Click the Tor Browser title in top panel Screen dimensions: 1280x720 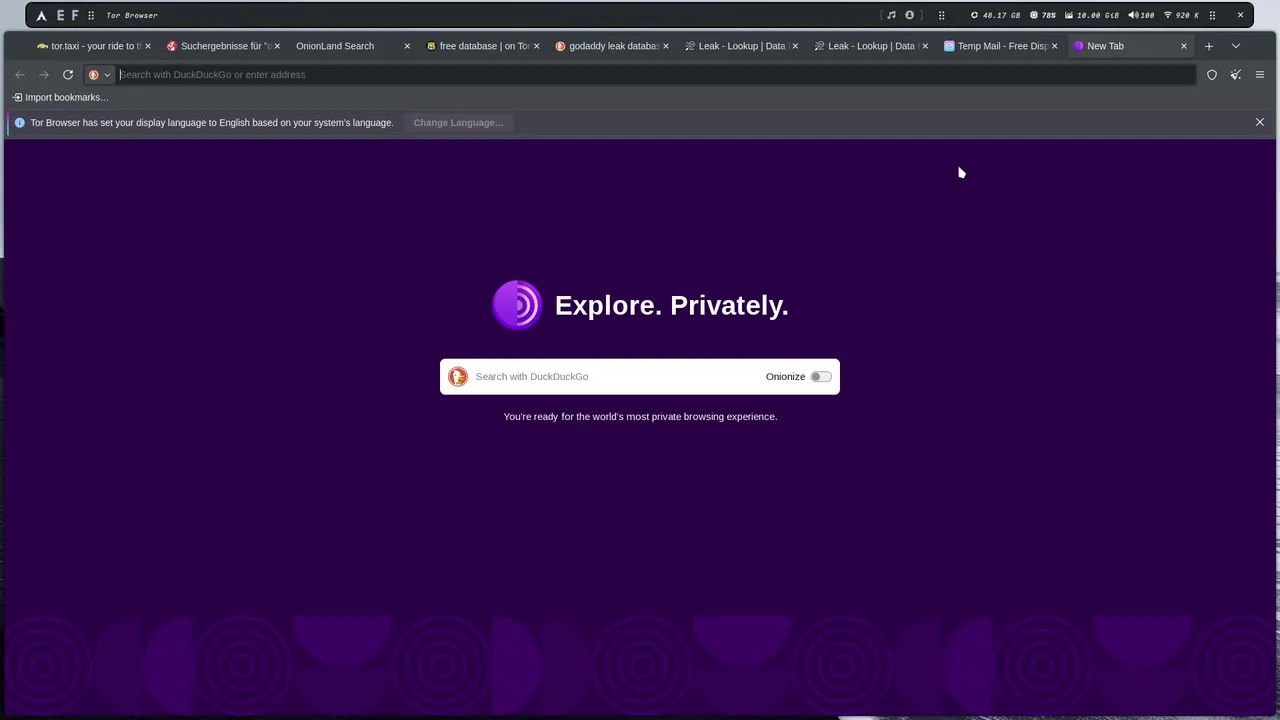[132, 15]
